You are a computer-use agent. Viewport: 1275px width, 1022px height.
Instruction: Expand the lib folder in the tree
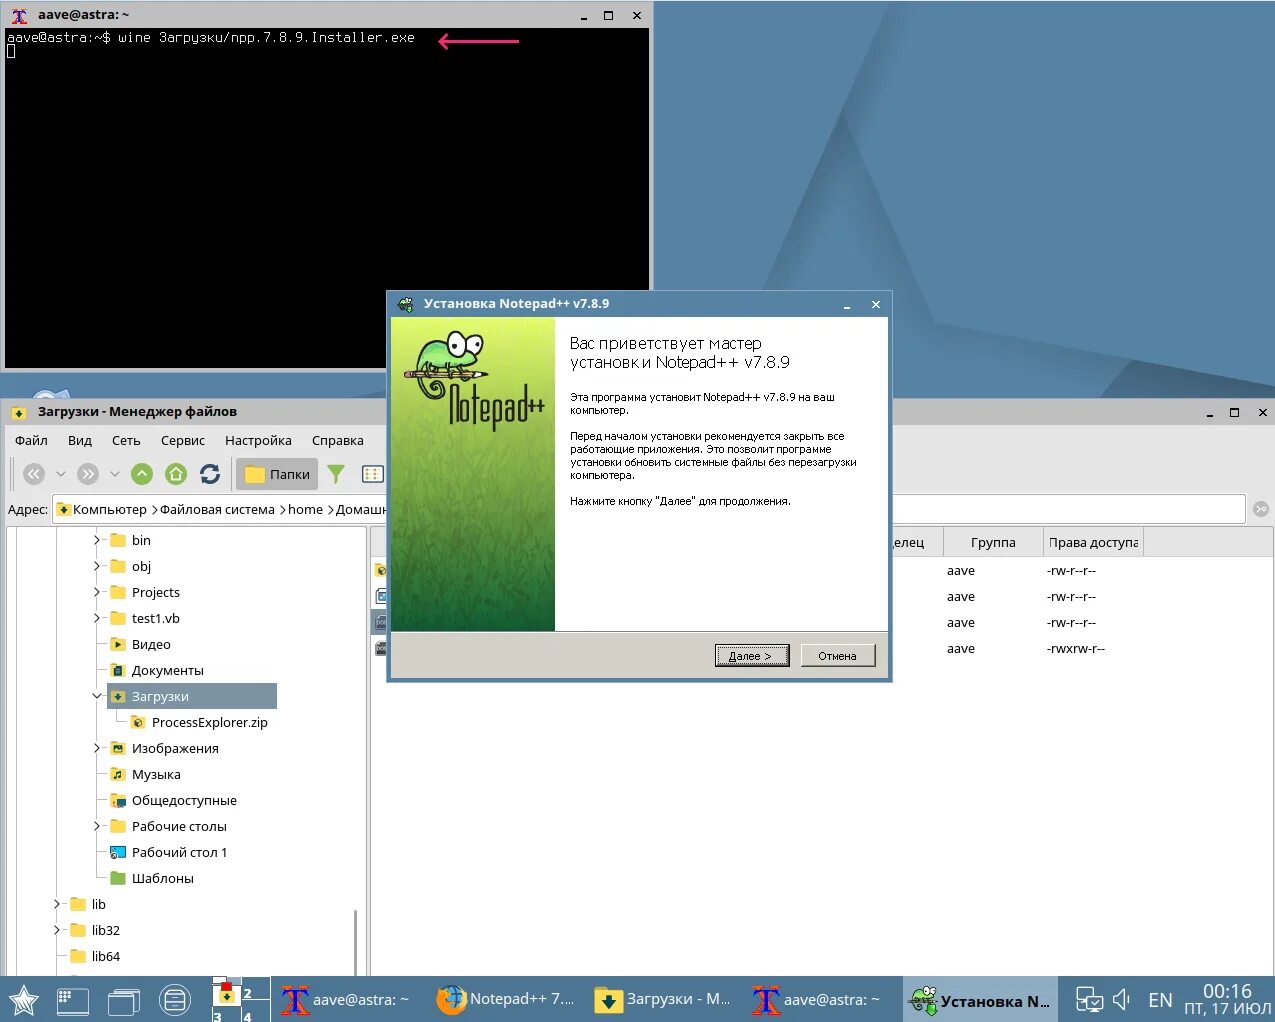[x=58, y=904]
